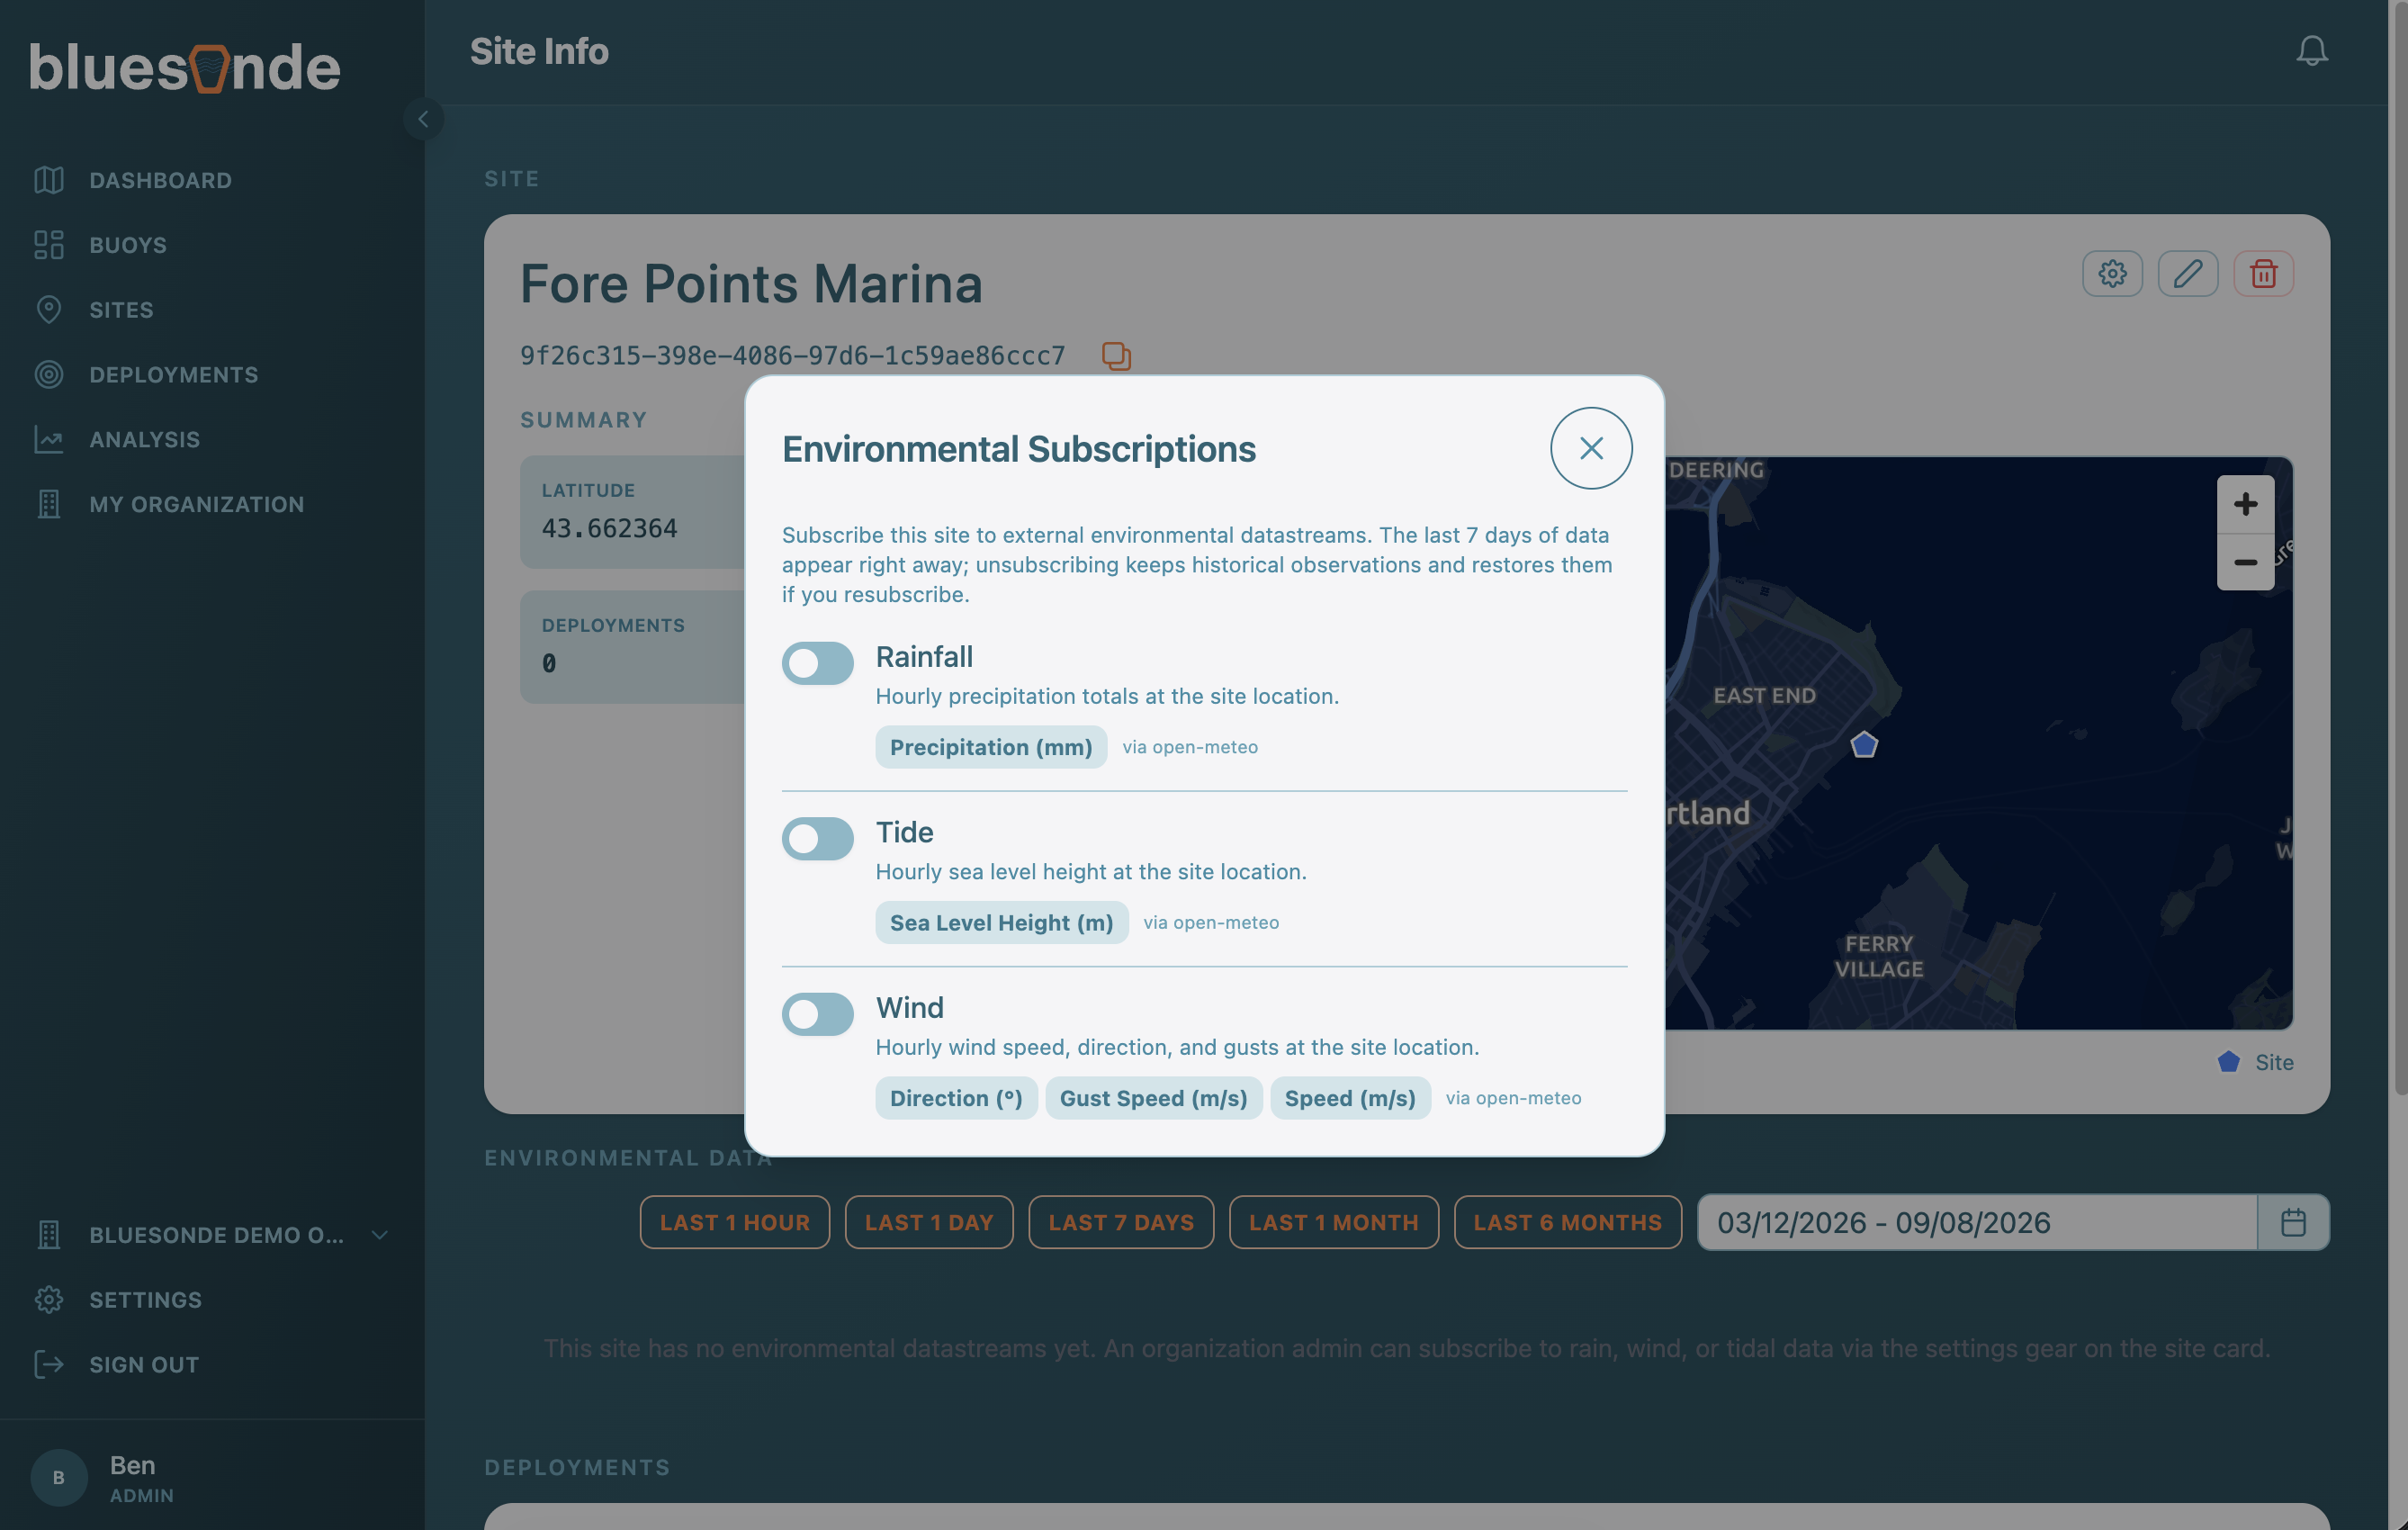2408x1530 pixels.
Task: Open the calendar date picker icon
Action: click(2293, 1222)
